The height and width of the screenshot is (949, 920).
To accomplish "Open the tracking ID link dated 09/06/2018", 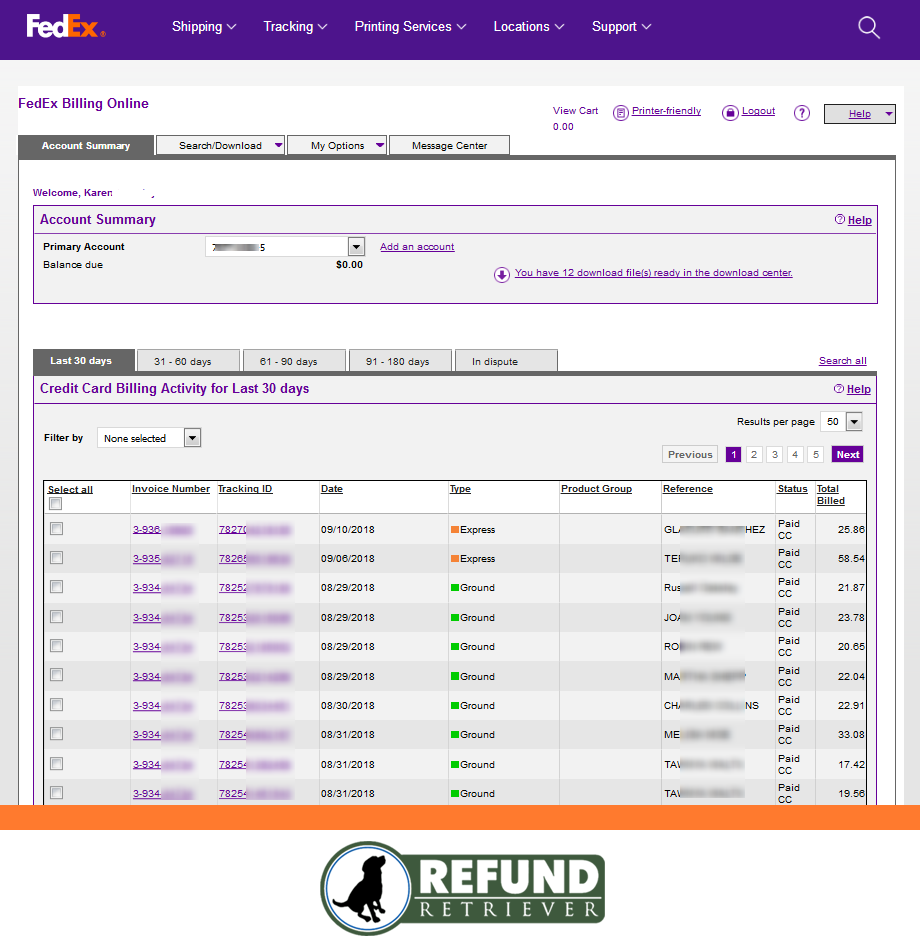I will (x=254, y=559).
